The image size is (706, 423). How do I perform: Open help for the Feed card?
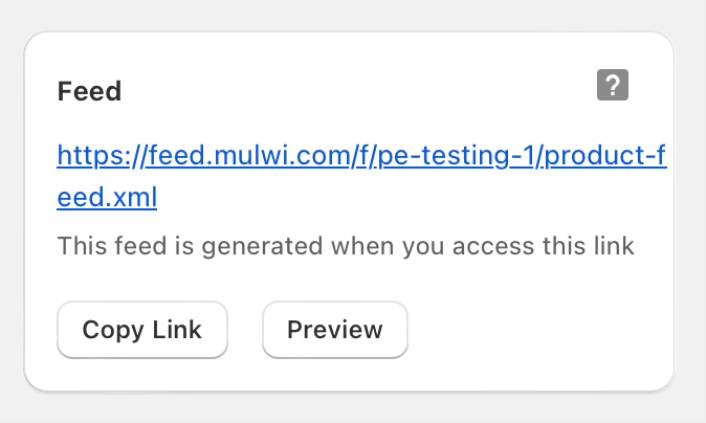[x=612, y=86]
